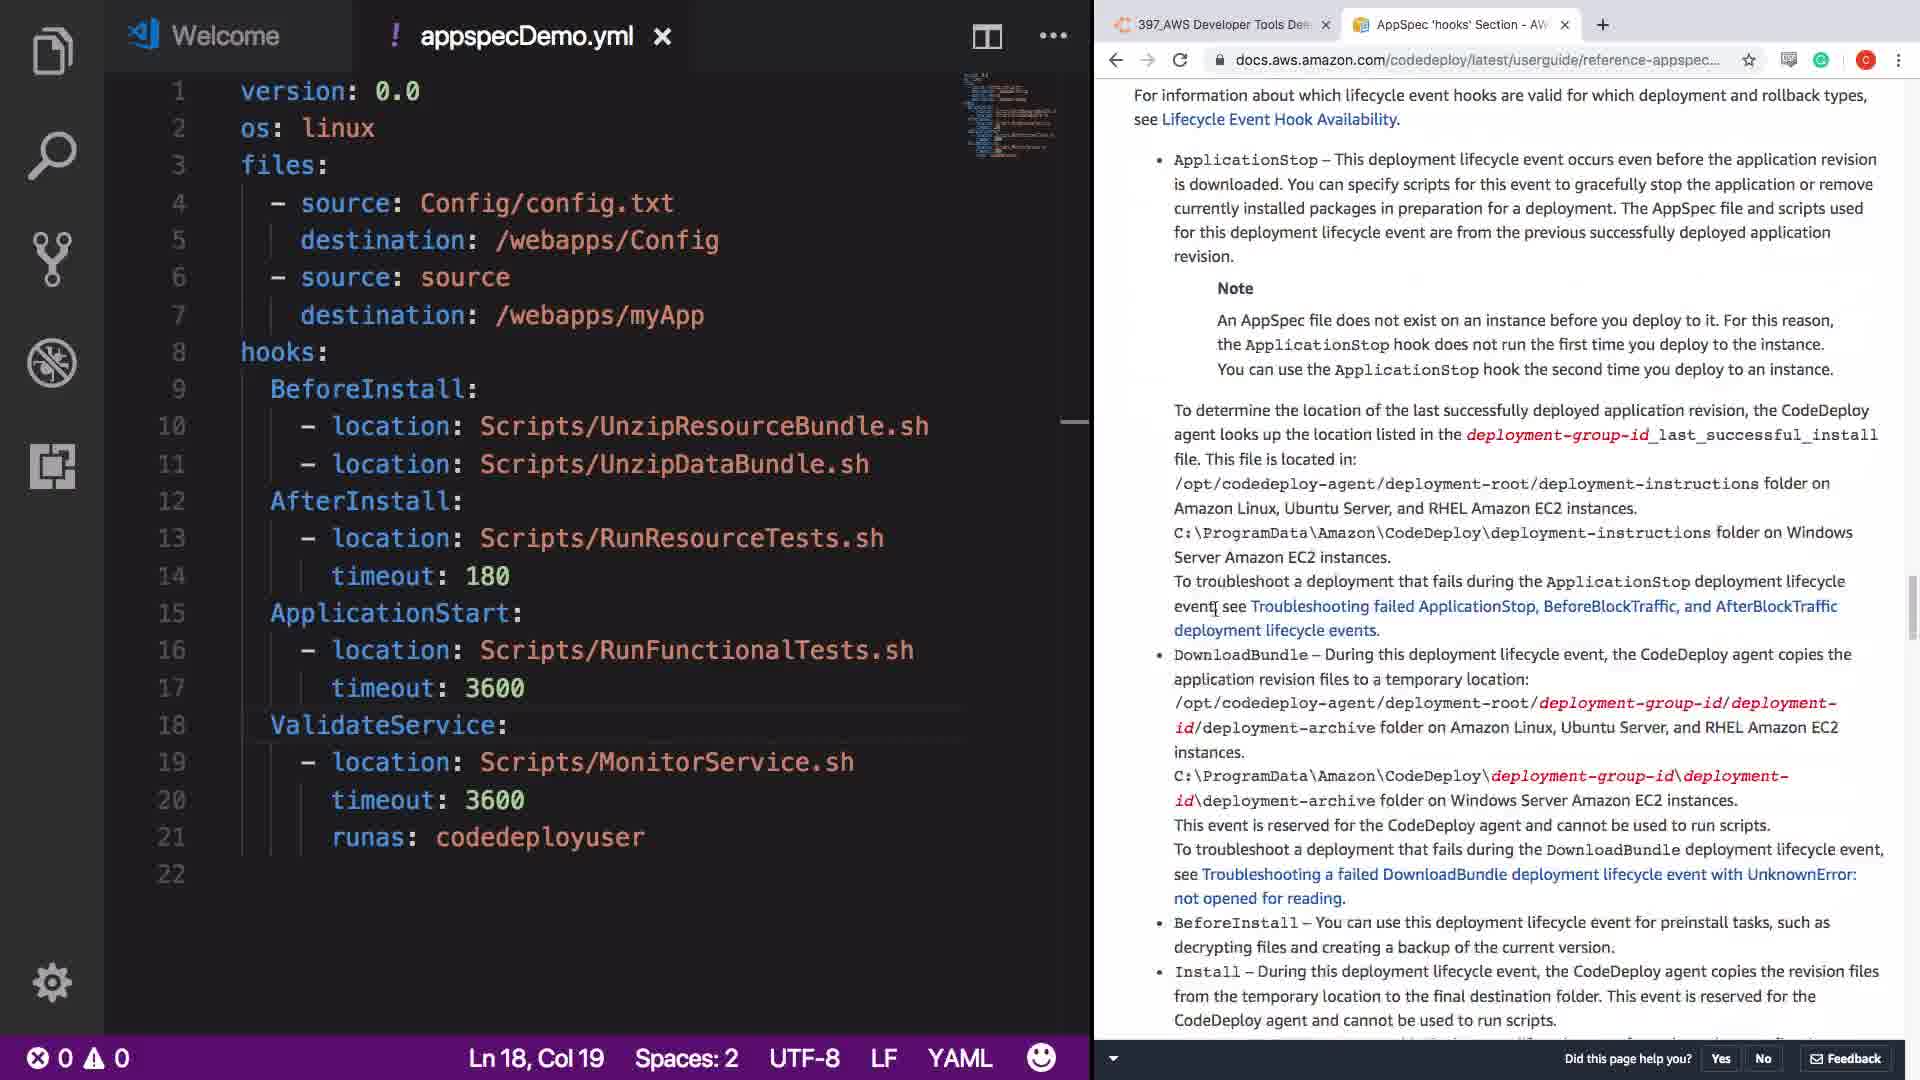
Task: Open the Source Control branch icon
Action: coord(52,259)
